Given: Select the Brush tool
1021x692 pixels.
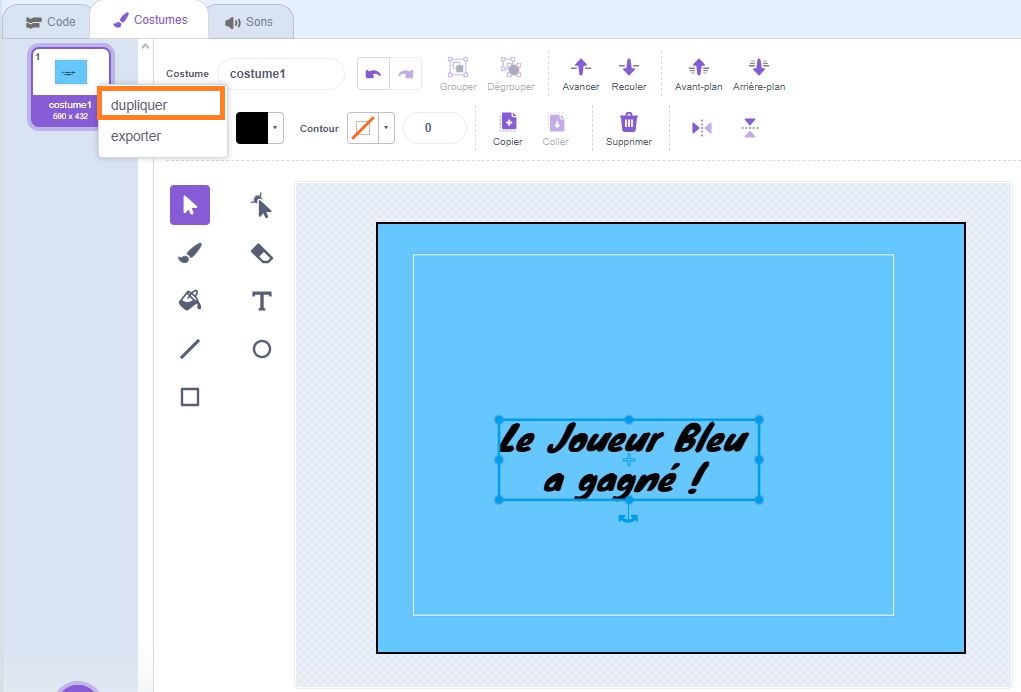Looking at the screenshot, I should click(190, 253).
